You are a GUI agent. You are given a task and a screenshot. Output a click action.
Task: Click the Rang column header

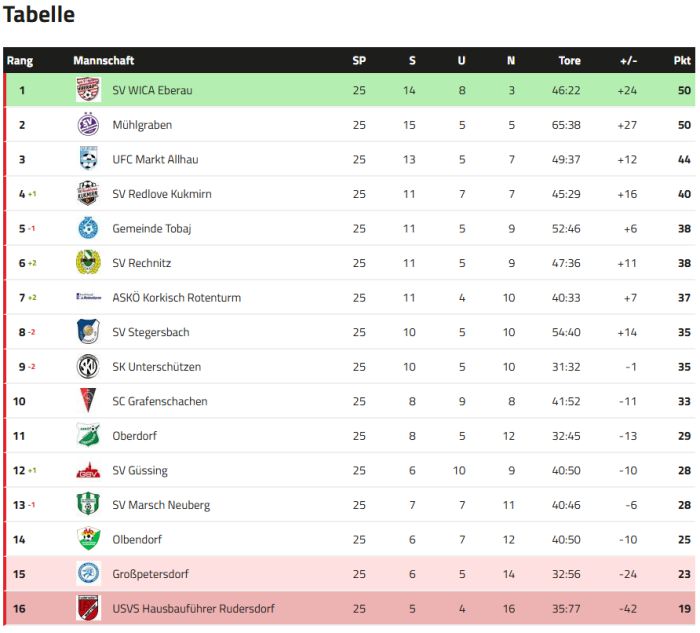[20, 61]
